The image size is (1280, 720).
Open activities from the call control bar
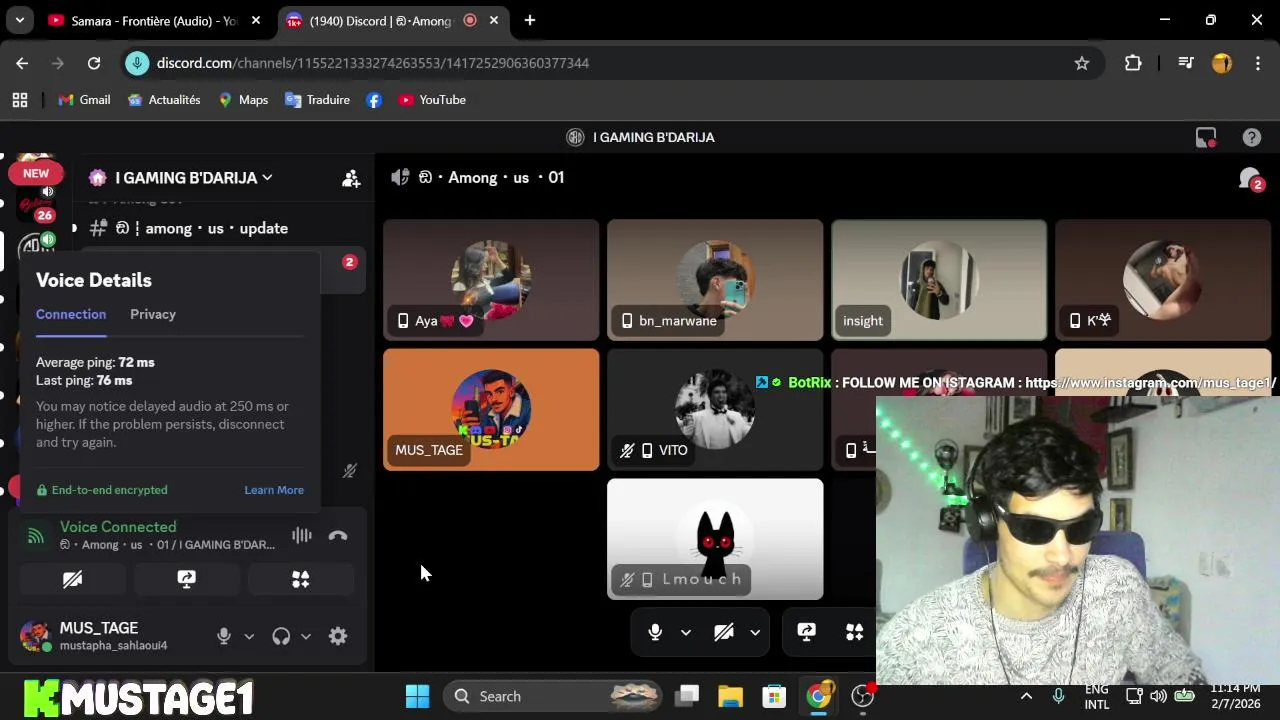click(x=854, y=632)
